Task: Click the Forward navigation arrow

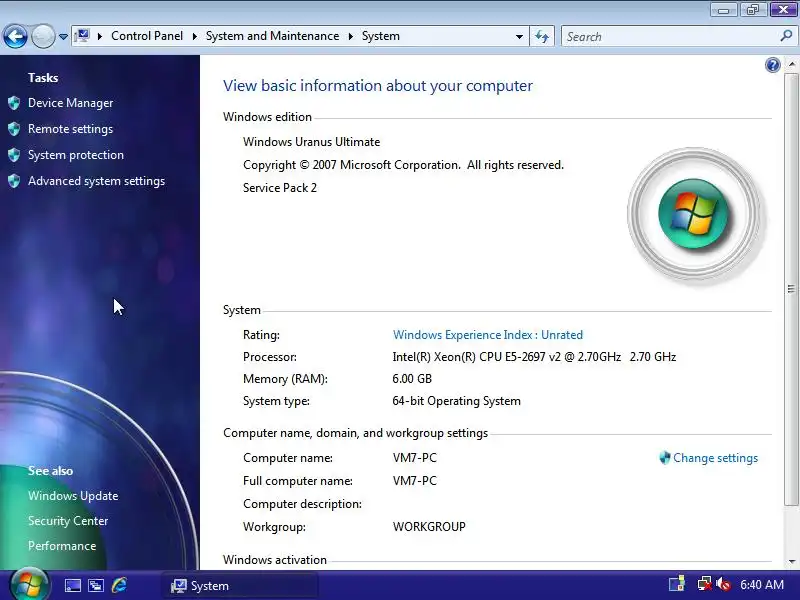Action: coord(43,37)
